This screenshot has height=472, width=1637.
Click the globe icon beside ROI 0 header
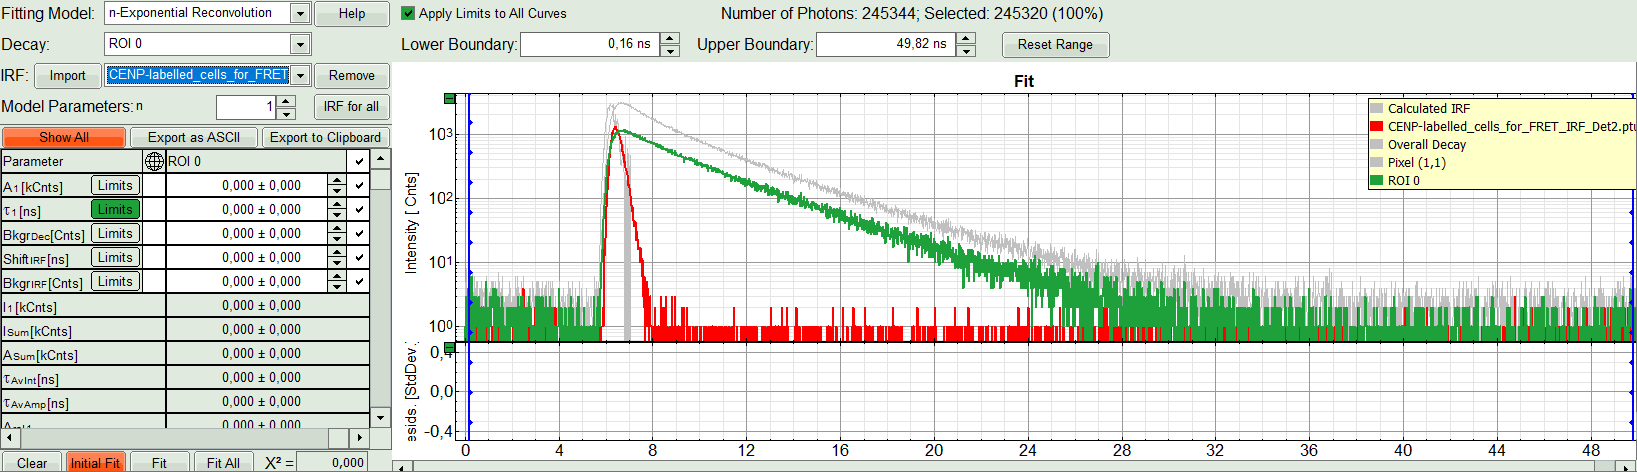click(154, 161)
